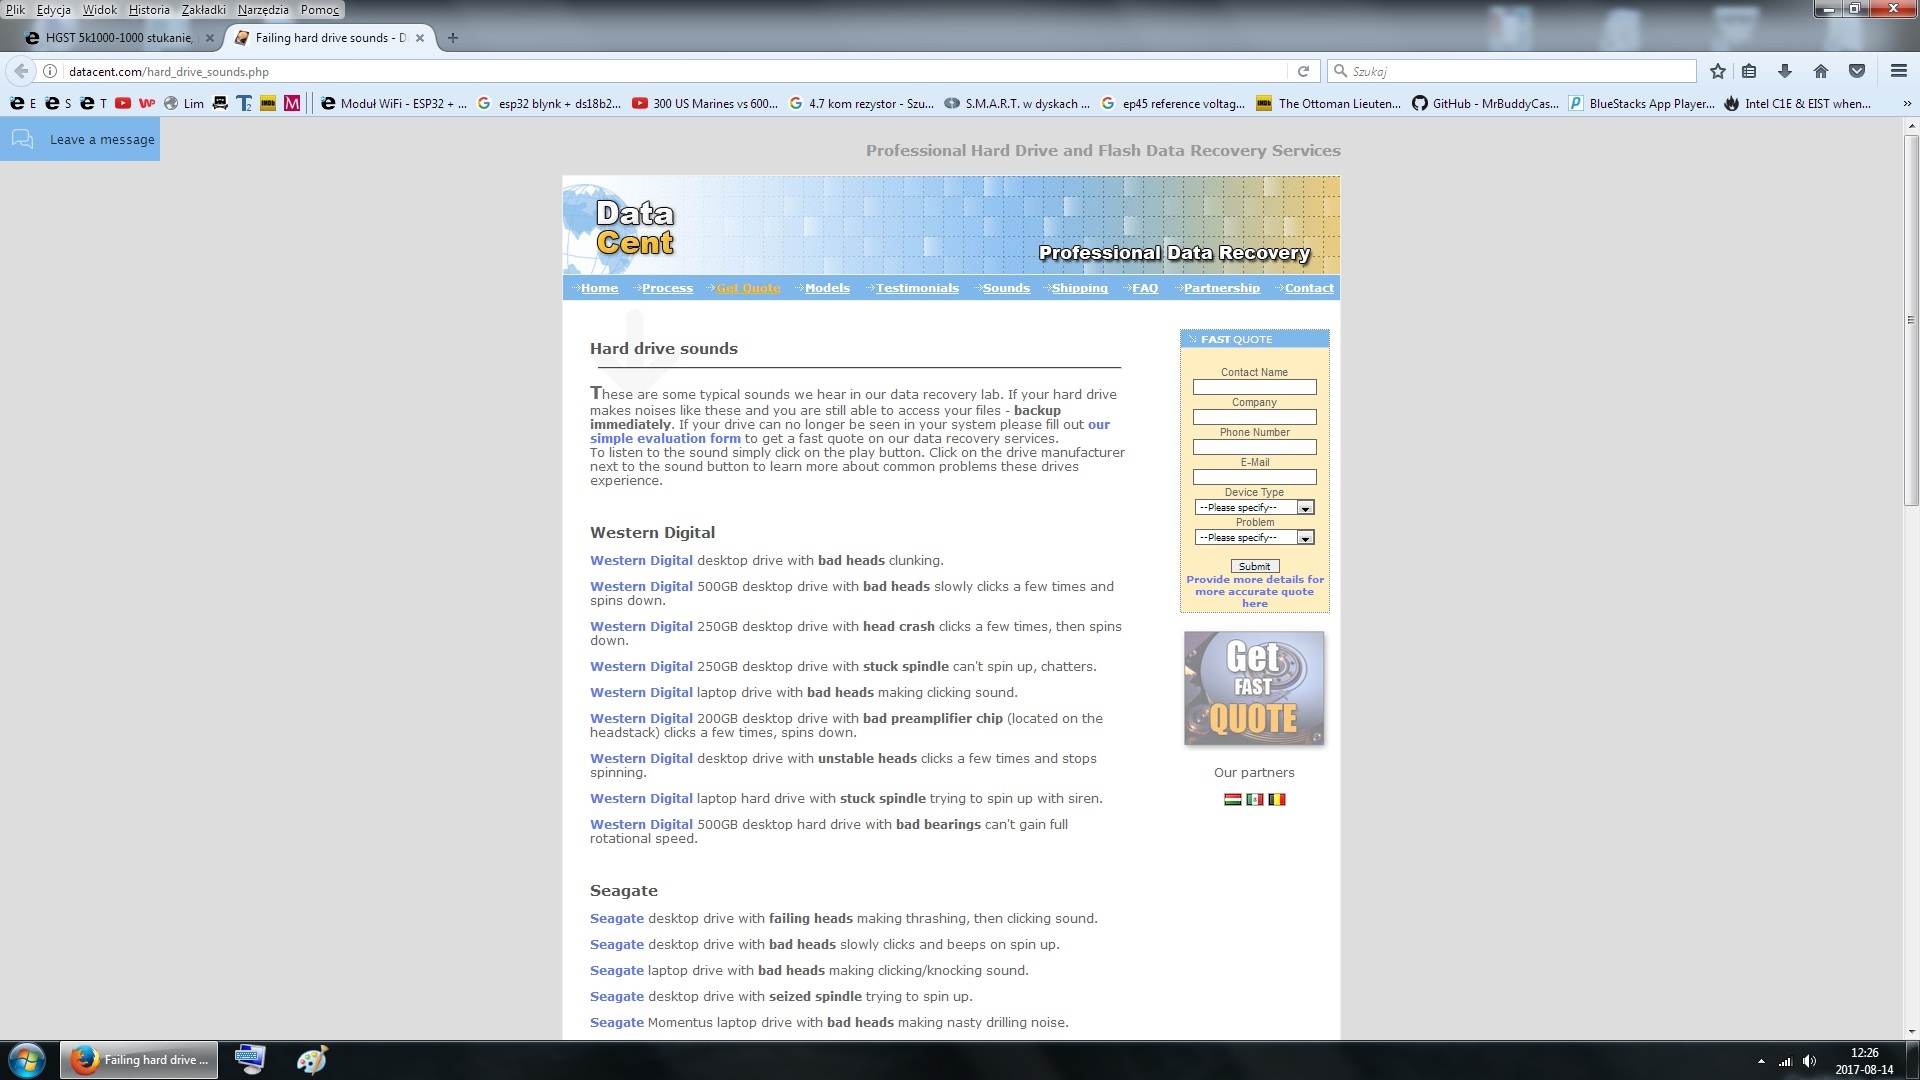Click the E-Mail input field
Image resolution: width=1920 pixels, height=1080 pixels.
pyautogui.click(x=1254, y=477)
